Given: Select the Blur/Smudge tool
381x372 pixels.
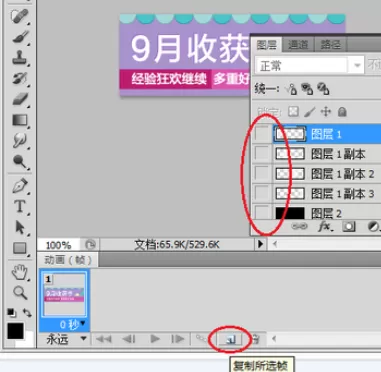Looking at the screenshot, I should [19, 141].
